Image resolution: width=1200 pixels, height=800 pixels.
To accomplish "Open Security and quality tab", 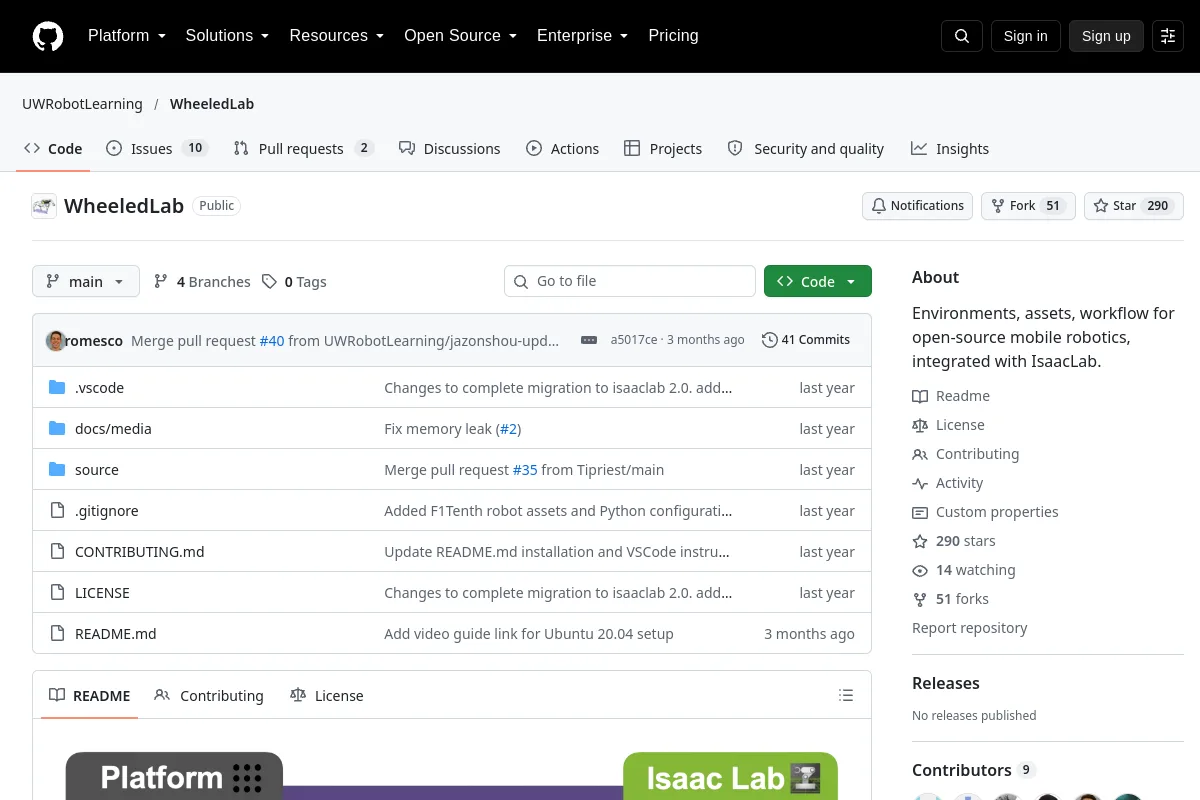I will click(806, 149).
